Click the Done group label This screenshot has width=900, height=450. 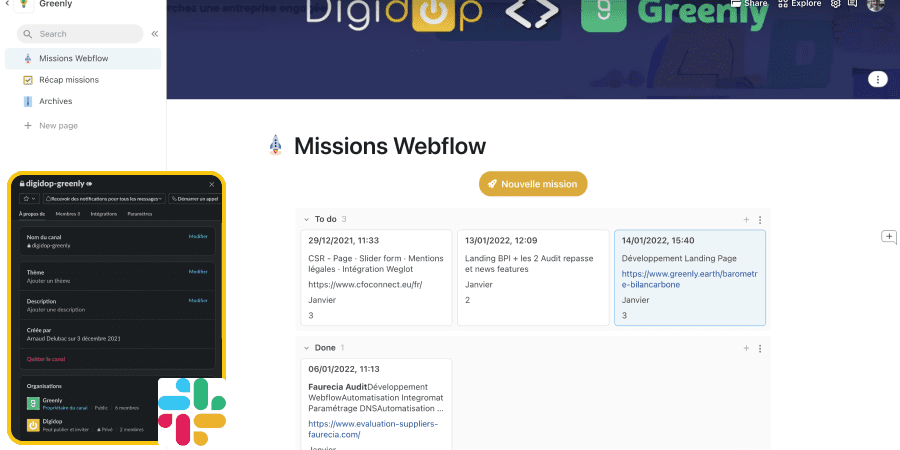click(325, 348)
